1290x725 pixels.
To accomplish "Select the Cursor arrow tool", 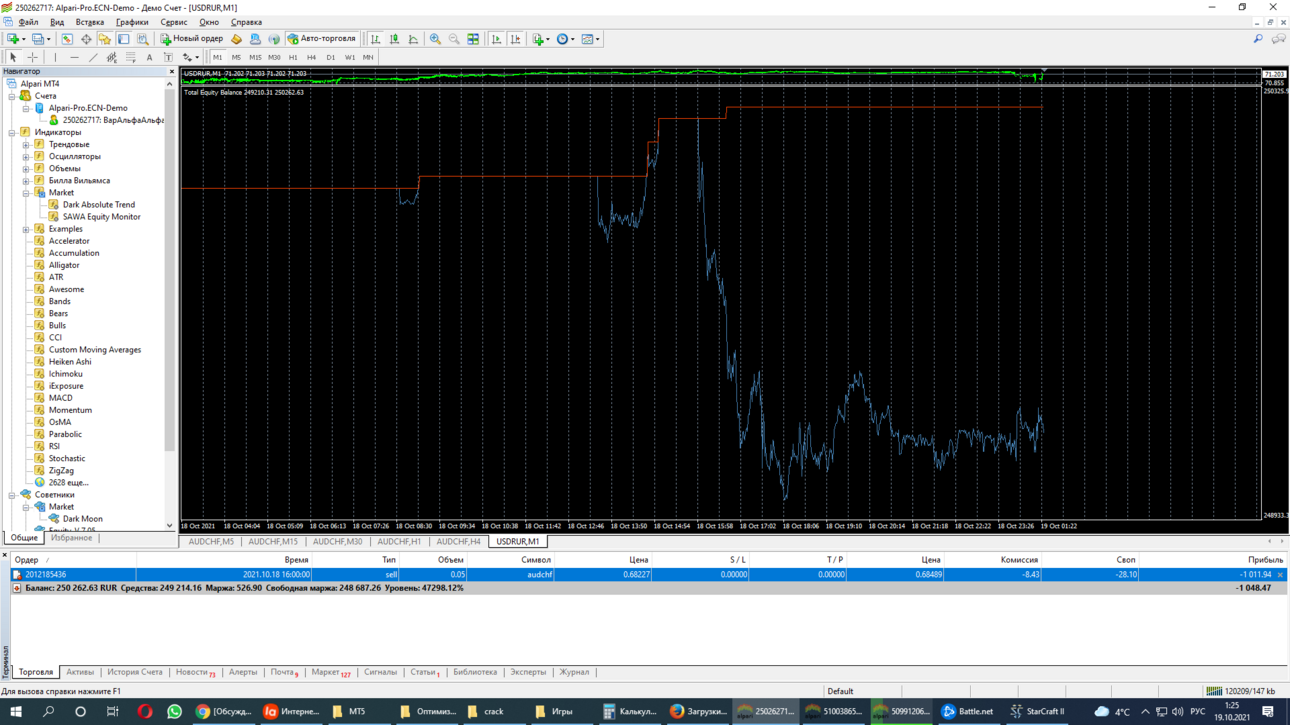I will click(13, 57).
